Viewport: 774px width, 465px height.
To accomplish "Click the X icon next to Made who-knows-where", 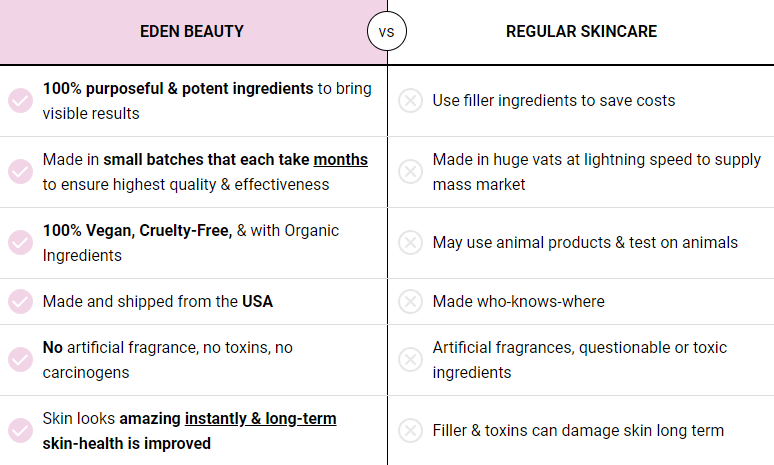I will tap(410, 301).
